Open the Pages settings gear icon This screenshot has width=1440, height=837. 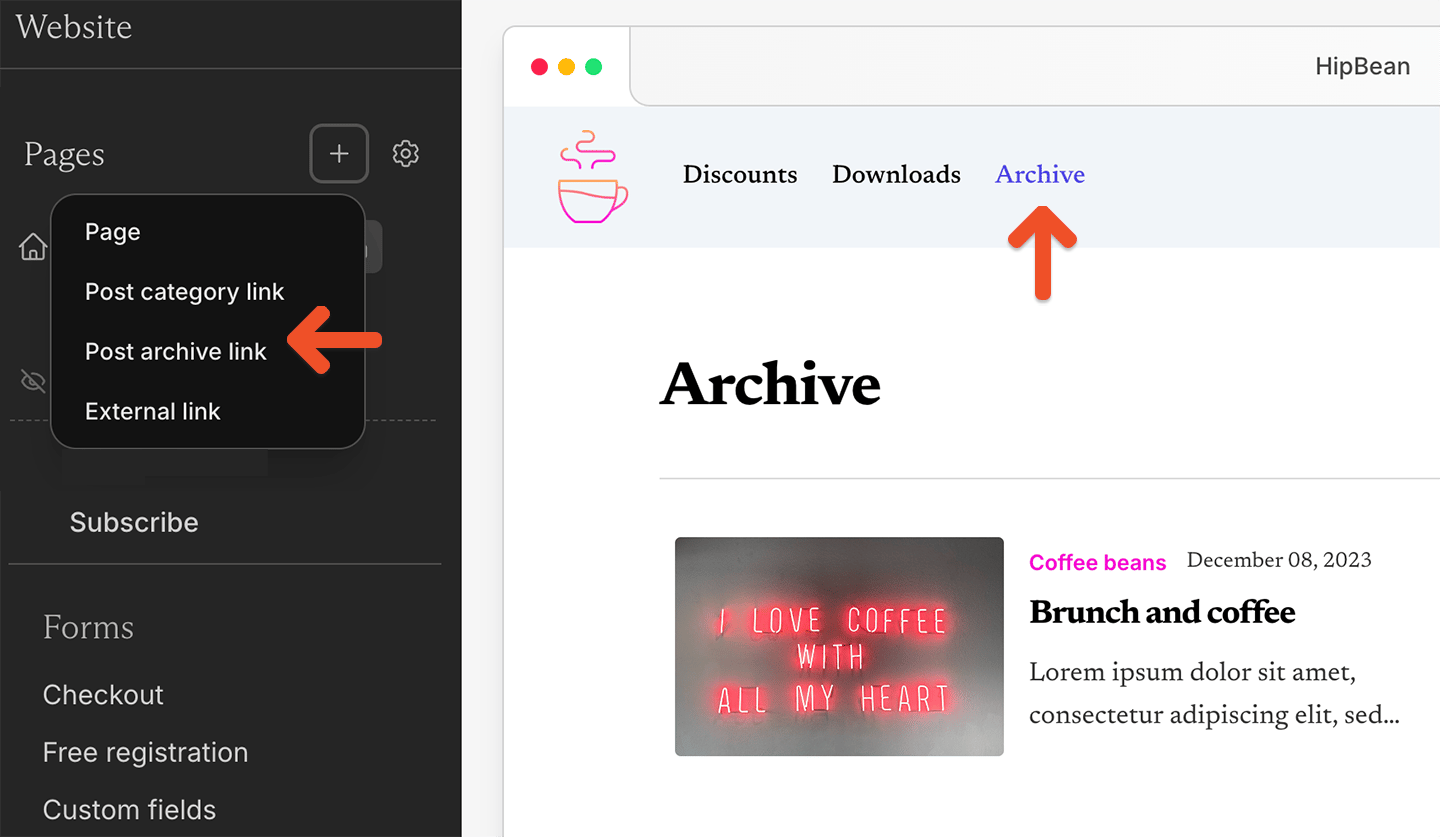(x=405, y=154)
